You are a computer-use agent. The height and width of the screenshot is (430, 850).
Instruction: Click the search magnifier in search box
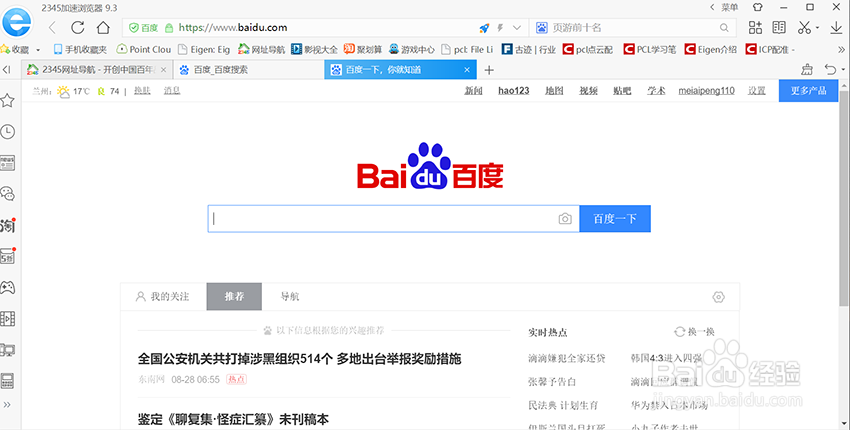pyautogui.click(x=724, y=28)
